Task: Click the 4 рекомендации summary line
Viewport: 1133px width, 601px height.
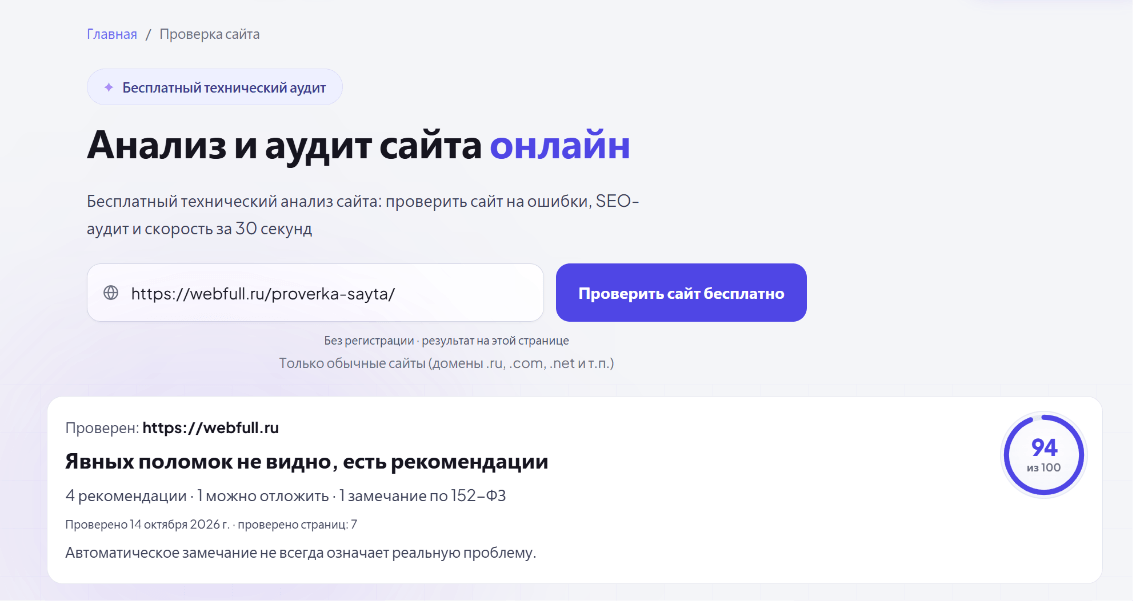Action: point(285,496)
